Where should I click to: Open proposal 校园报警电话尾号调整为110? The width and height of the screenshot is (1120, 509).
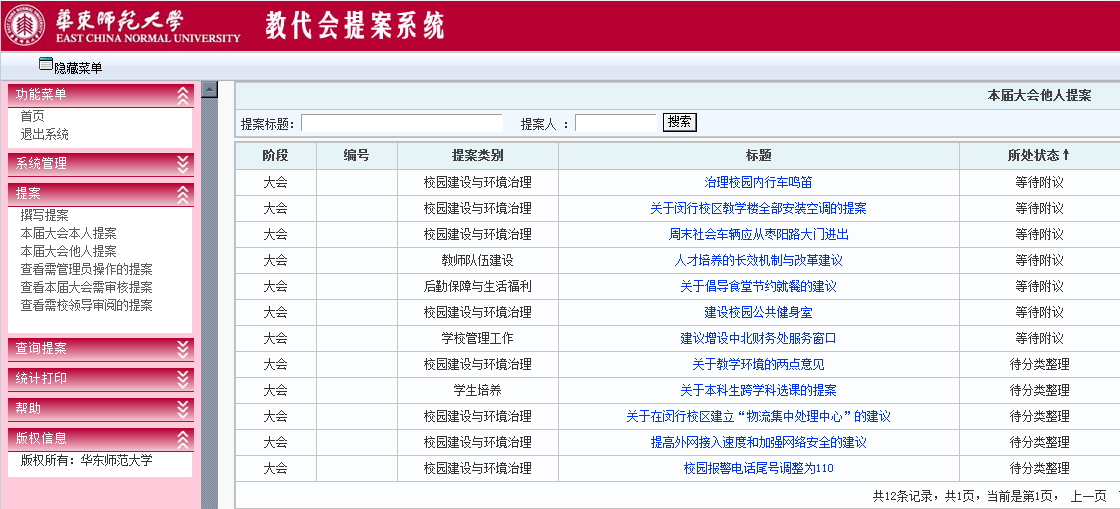click(x=758, y=468)
